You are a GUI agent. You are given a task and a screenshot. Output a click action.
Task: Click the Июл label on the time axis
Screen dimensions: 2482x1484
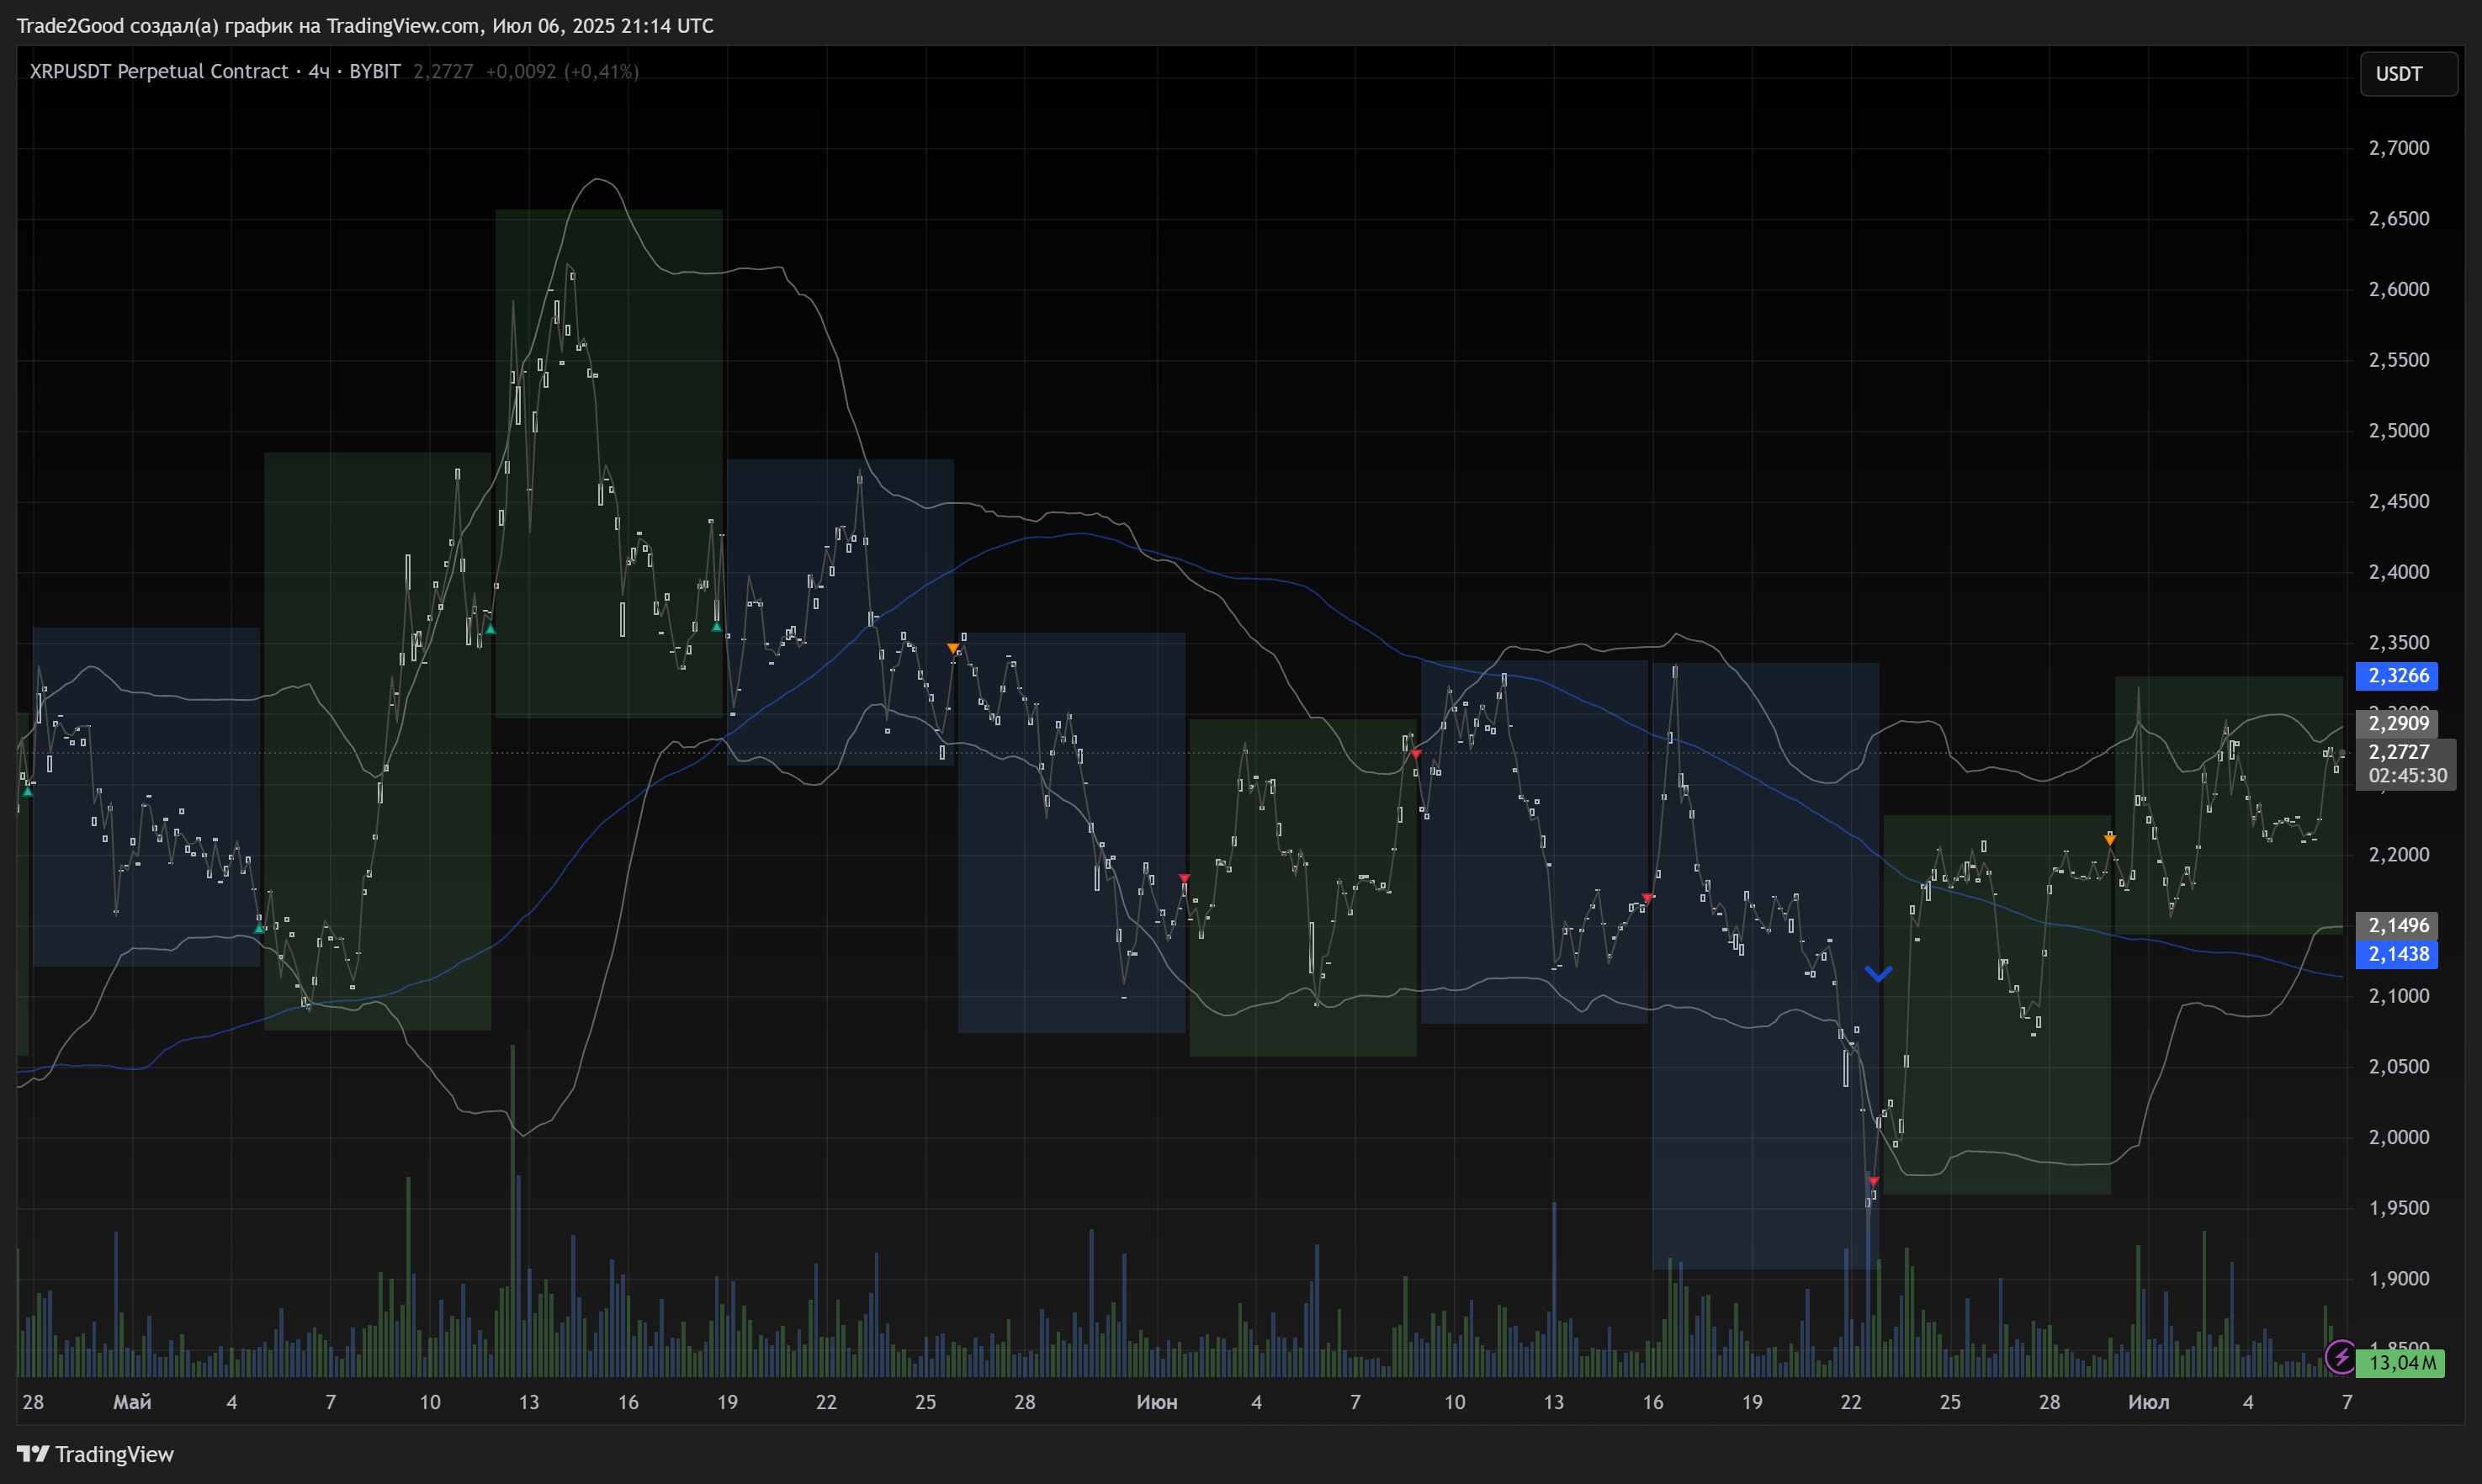[x=2148, y=1402]
